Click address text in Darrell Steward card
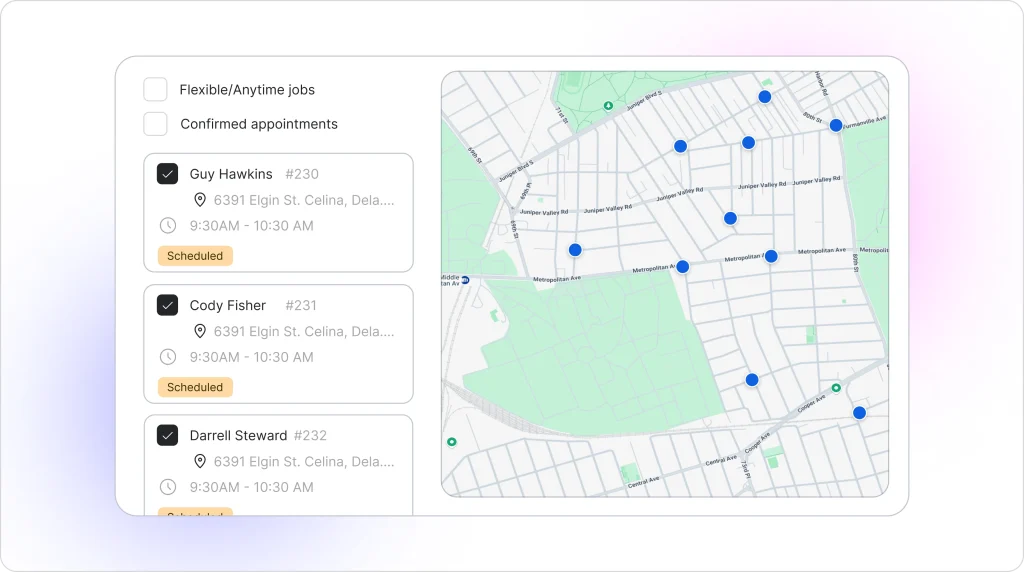The width and height of the screenshot is (1024, 572). (x=304, y=461)
